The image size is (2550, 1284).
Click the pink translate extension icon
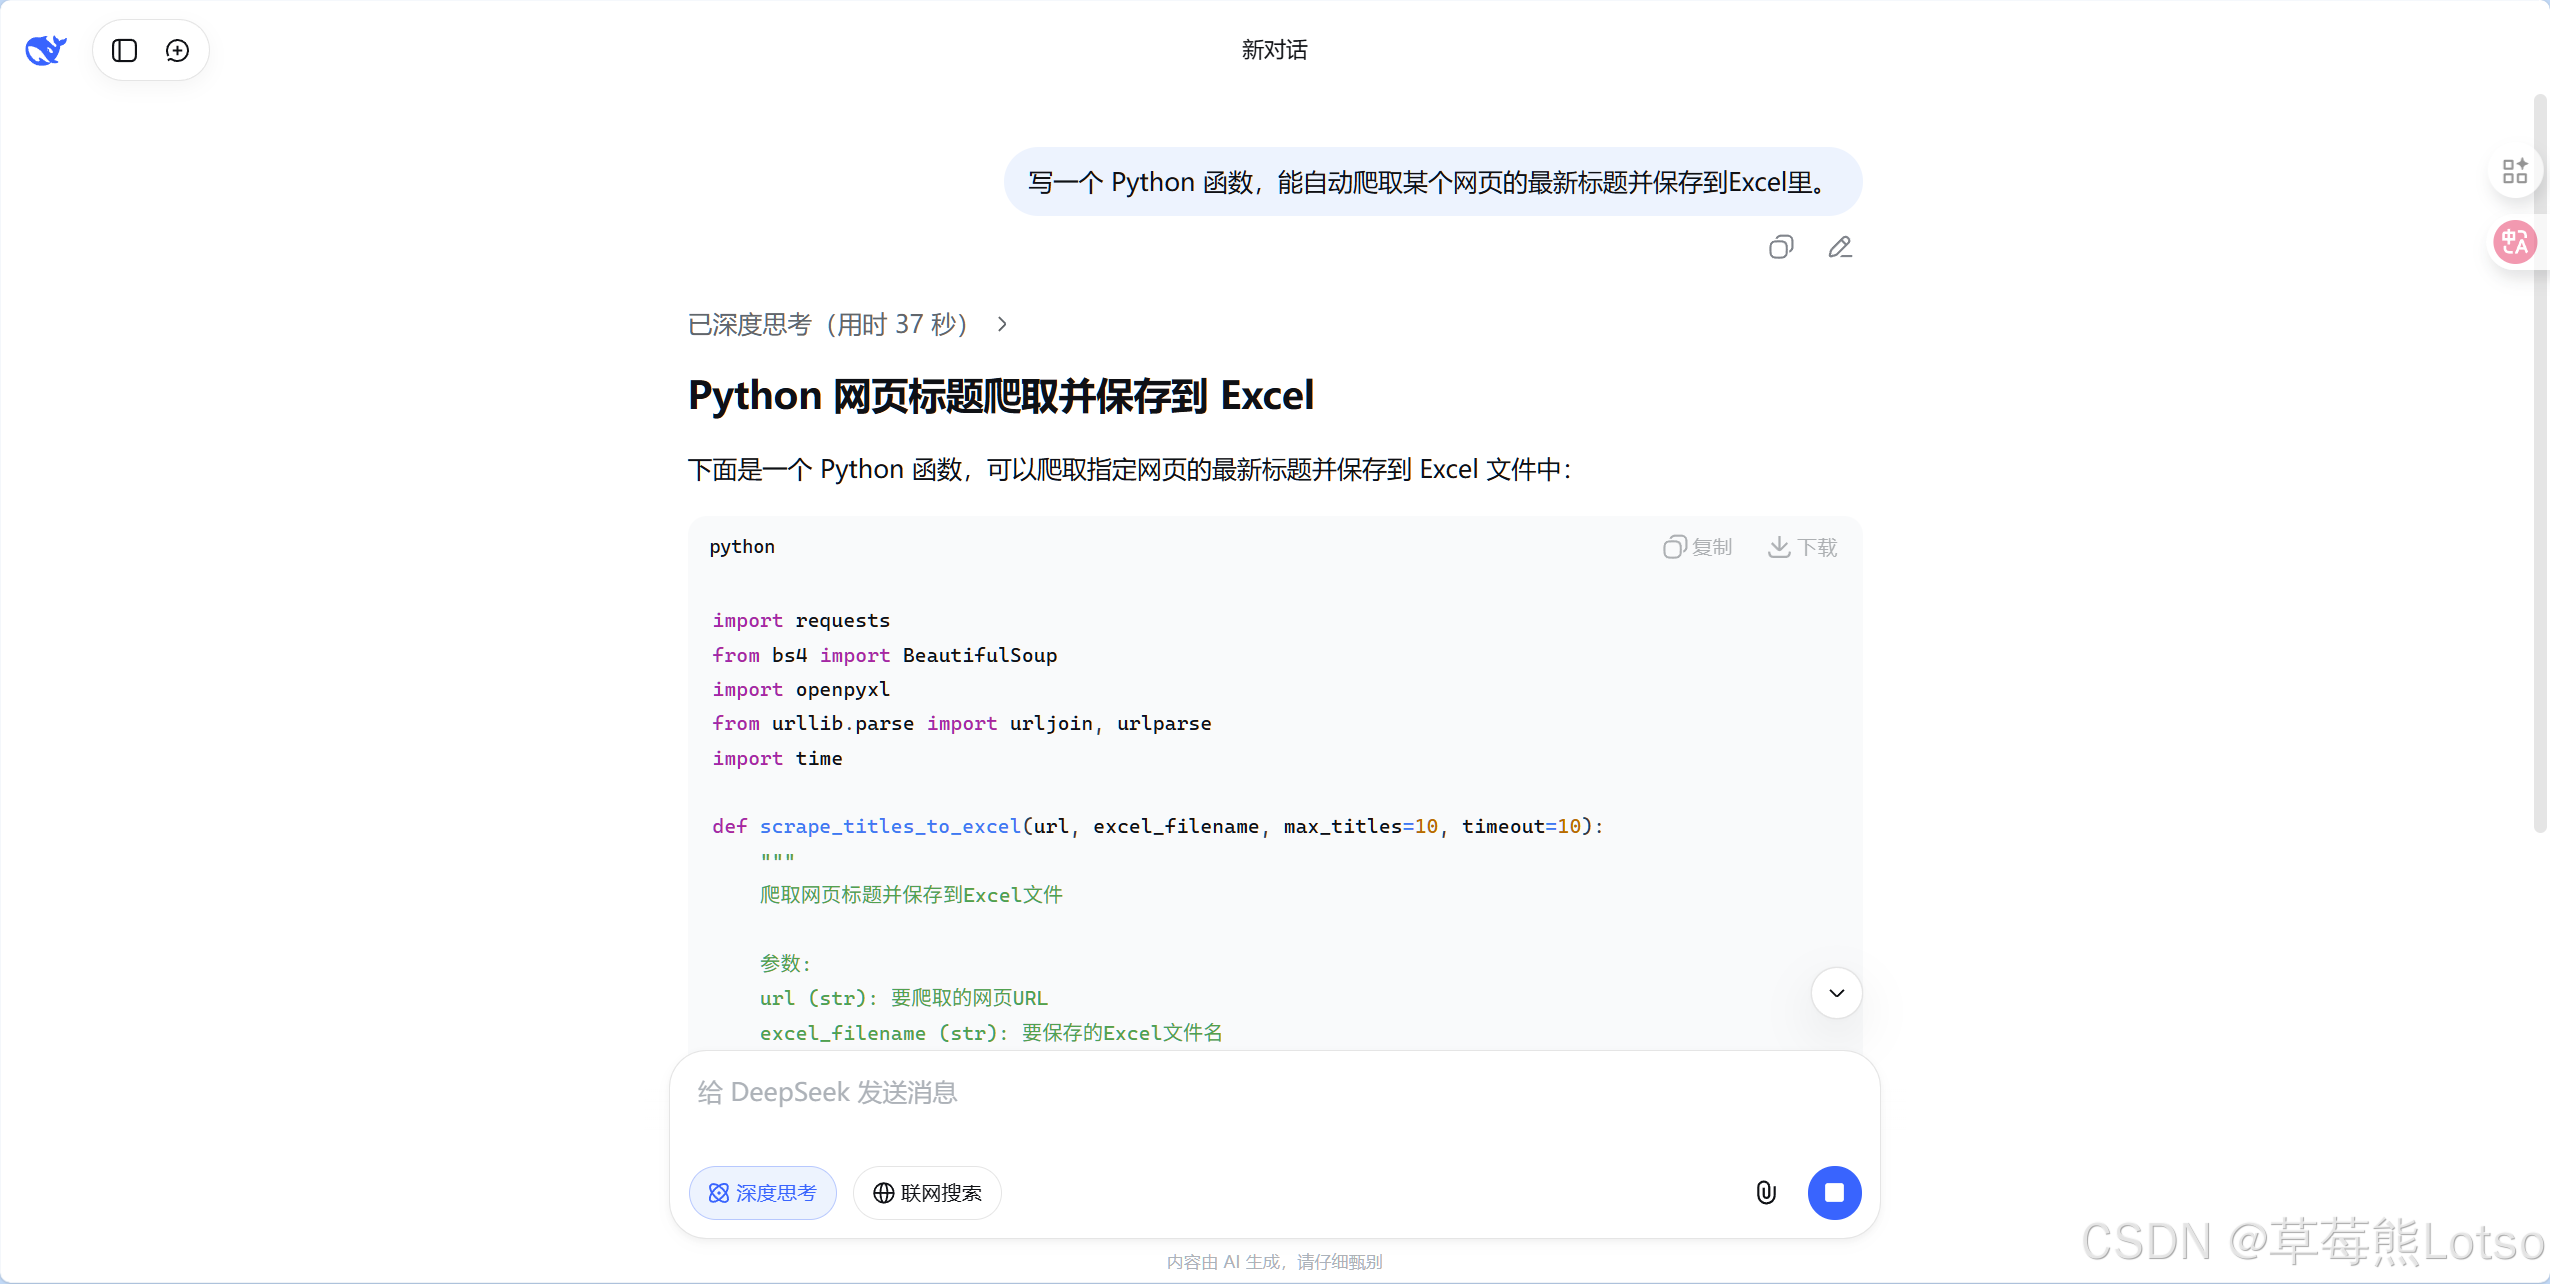pos(2514,242)
